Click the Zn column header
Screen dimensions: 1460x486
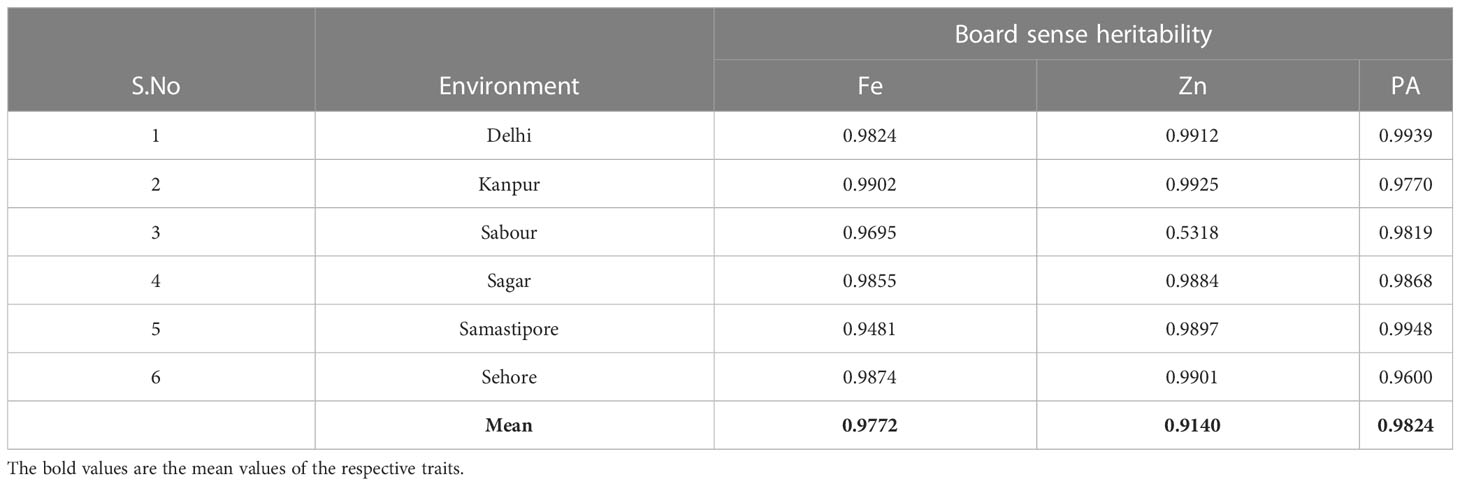click(x=1193, y=86)
